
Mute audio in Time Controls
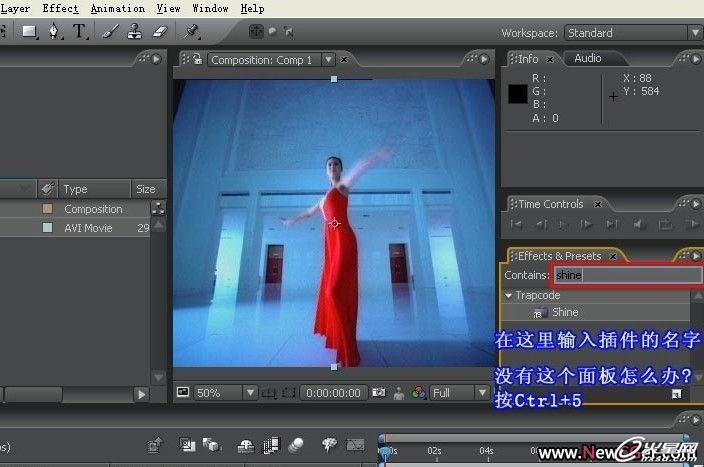pyautogui.click(x=638, y=224)
